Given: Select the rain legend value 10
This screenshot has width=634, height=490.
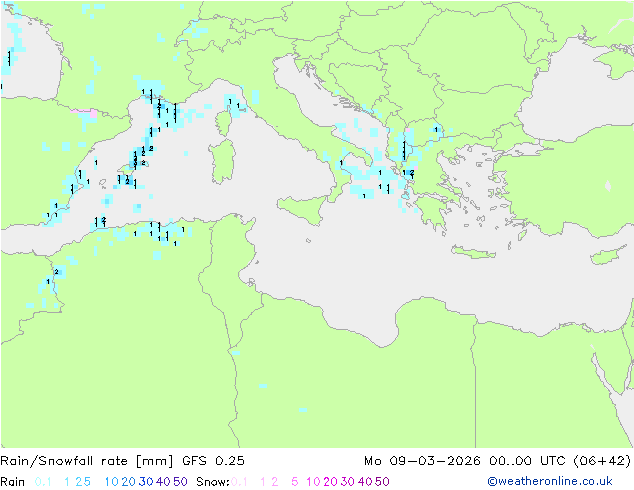Looking at the screenshot, I should pos(112,482).
